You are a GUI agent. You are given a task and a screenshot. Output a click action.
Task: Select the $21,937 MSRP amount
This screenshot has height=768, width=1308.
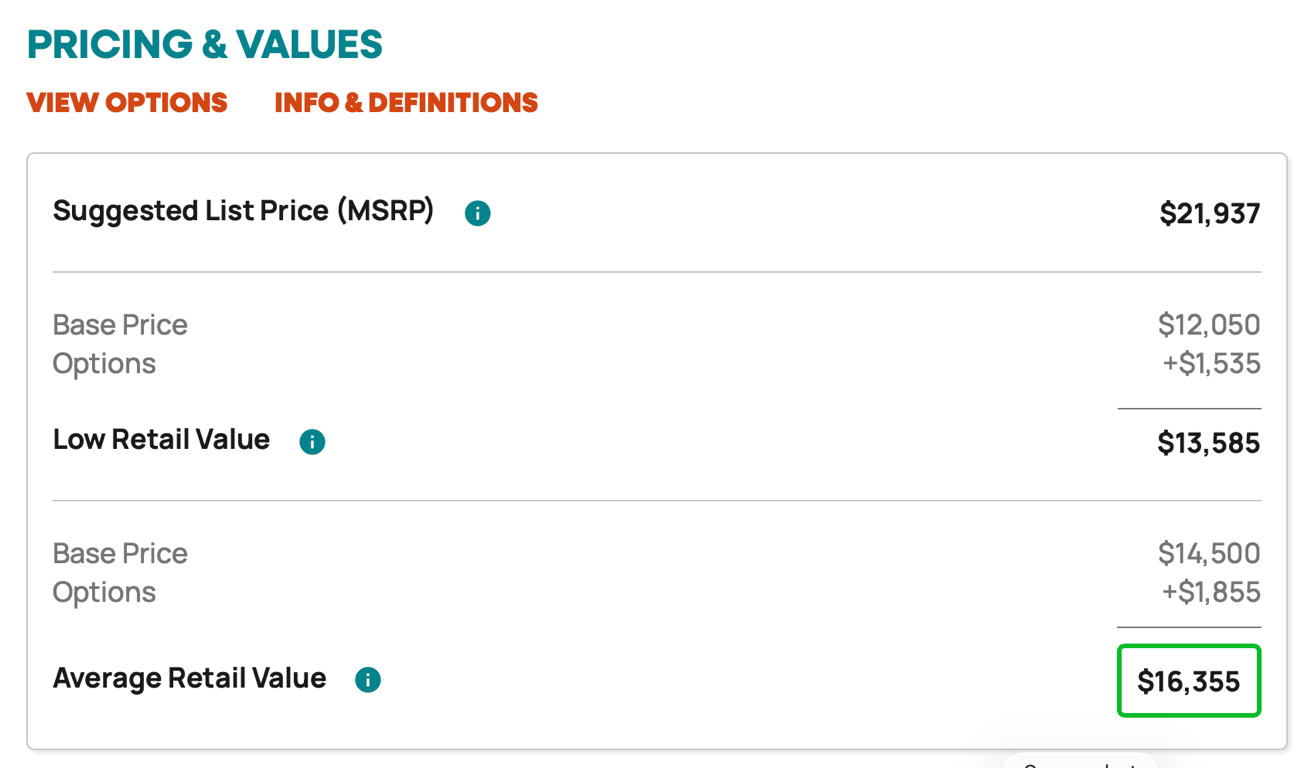pos(1209,214)
